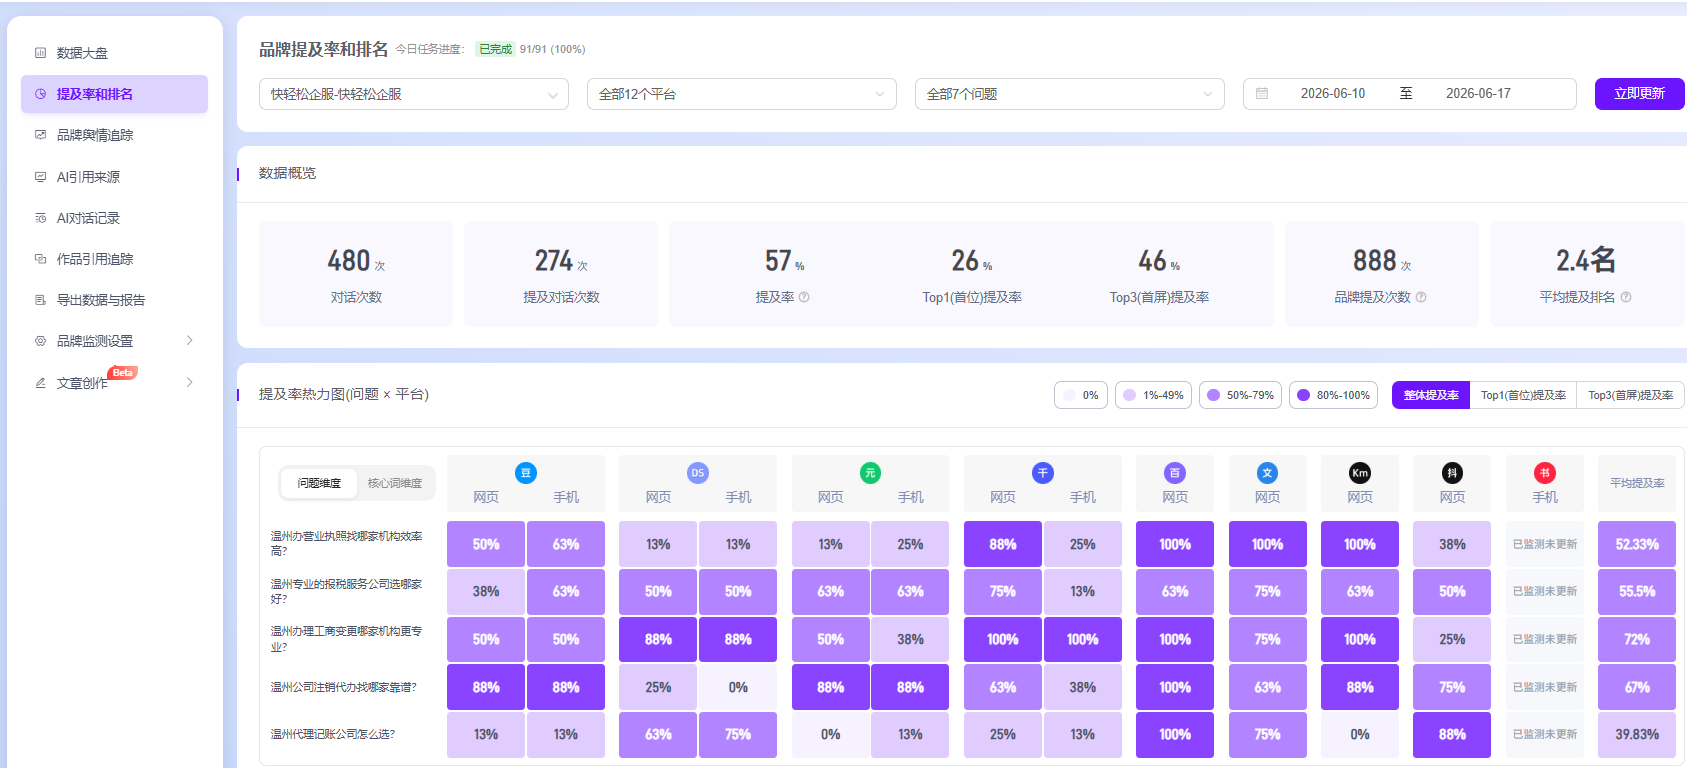Click the 67% average cell
The height and width of the screenshot is (768, 1687).
[x=1637, y=687]
